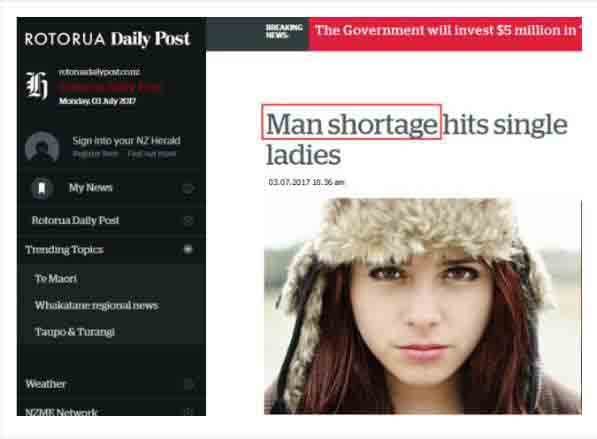
Task: Expand the Weather section toggle
Action: [x=188, y=384]
